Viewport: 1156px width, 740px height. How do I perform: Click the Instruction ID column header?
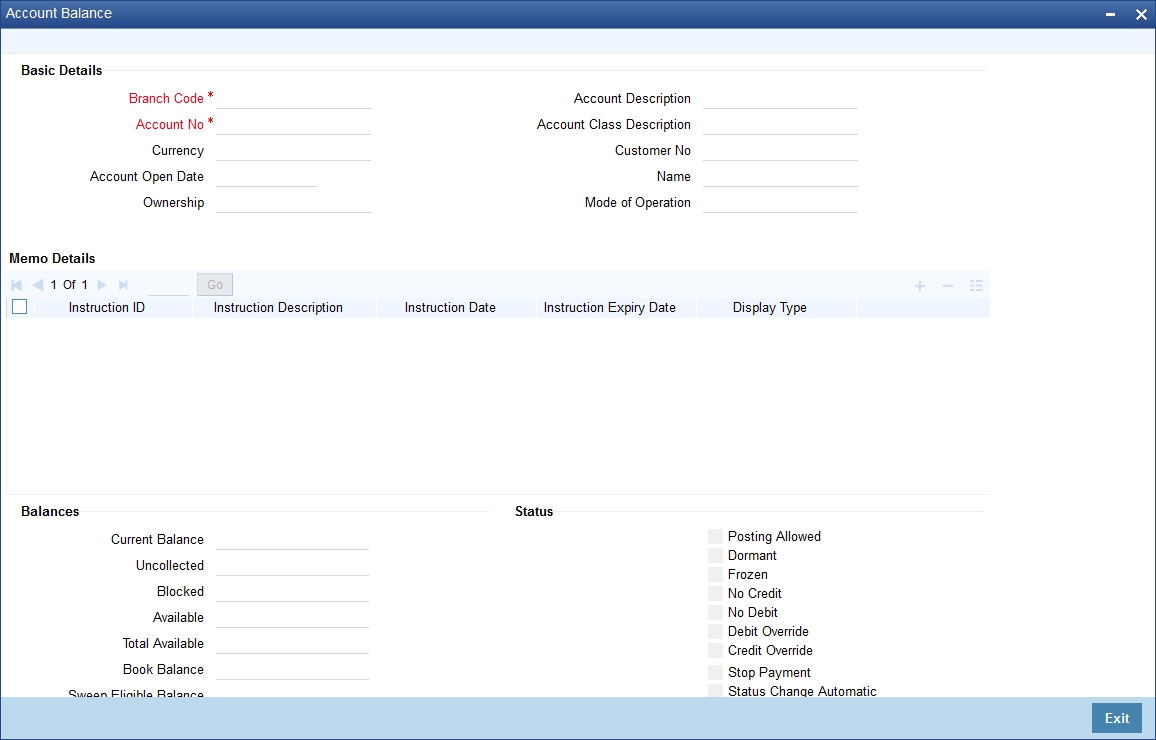(106, 307)
